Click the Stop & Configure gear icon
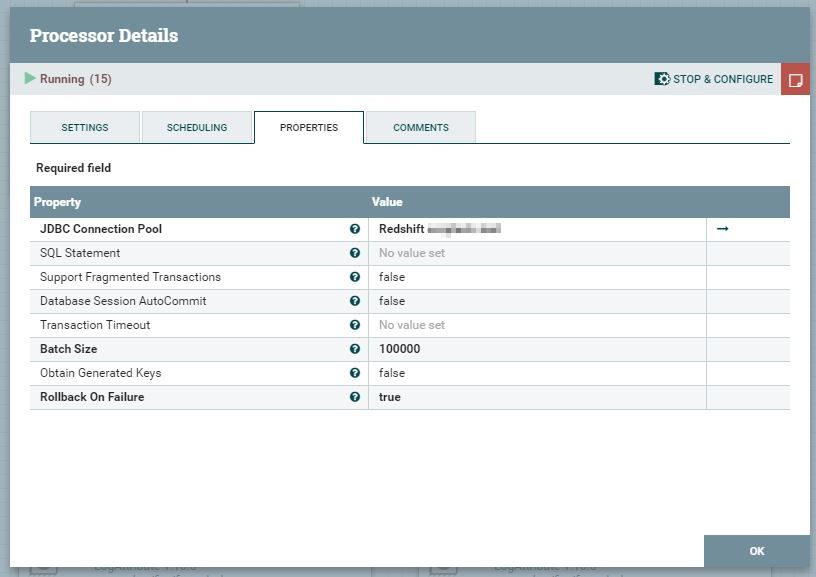 click(662, 79)
